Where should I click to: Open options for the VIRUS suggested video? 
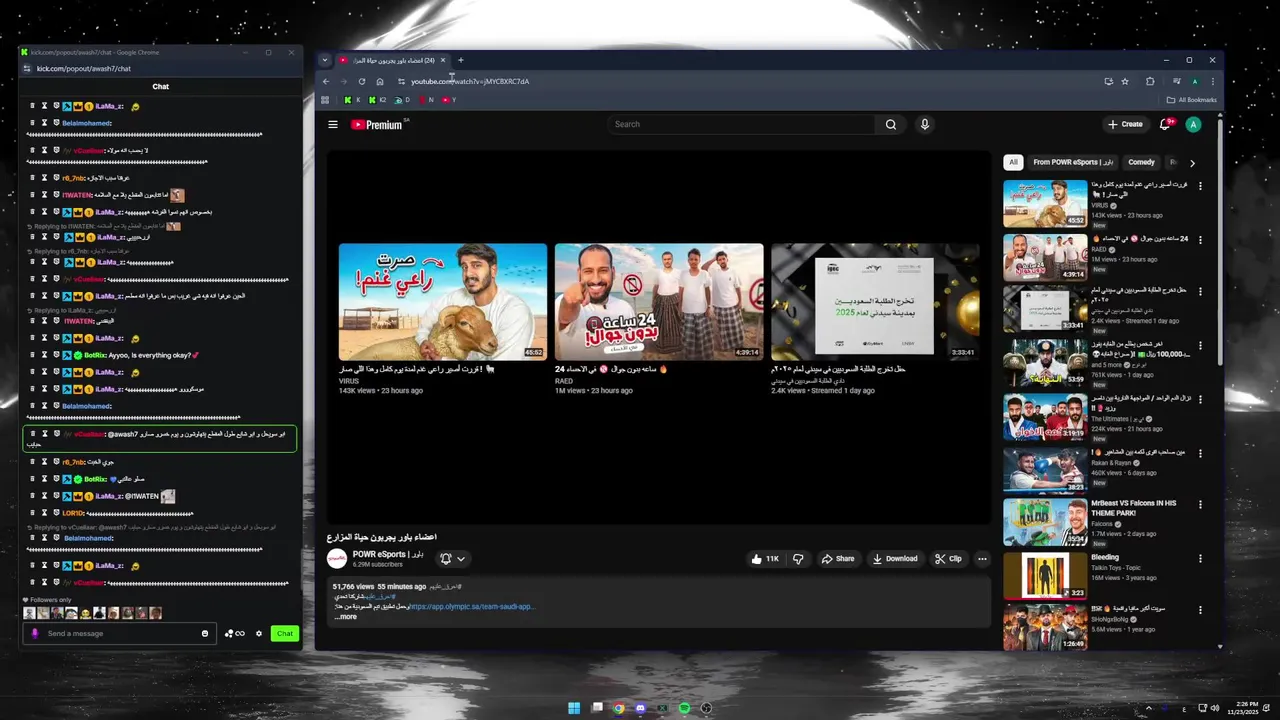point(1200,186)
